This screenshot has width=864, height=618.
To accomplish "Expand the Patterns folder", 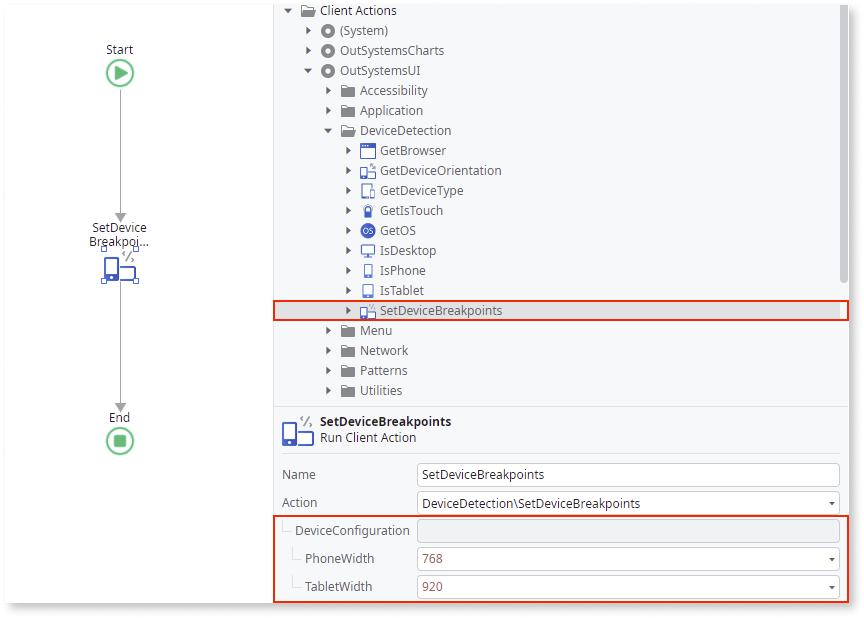I will [x=328, y=370].
